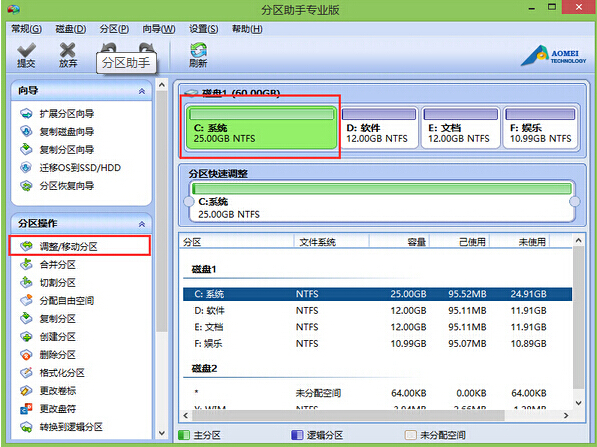Launch 迁移OS到SSD/HDD wizard

[x=80, y=168]
